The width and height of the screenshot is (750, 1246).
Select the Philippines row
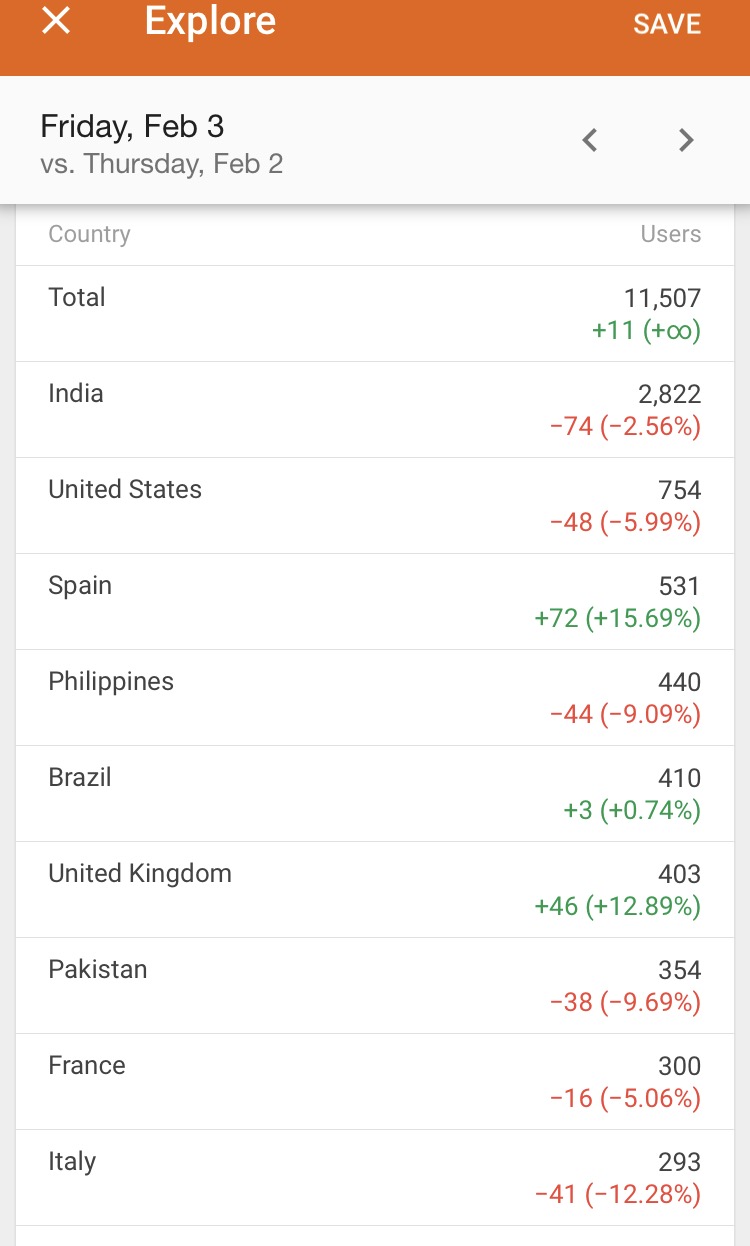375,698
